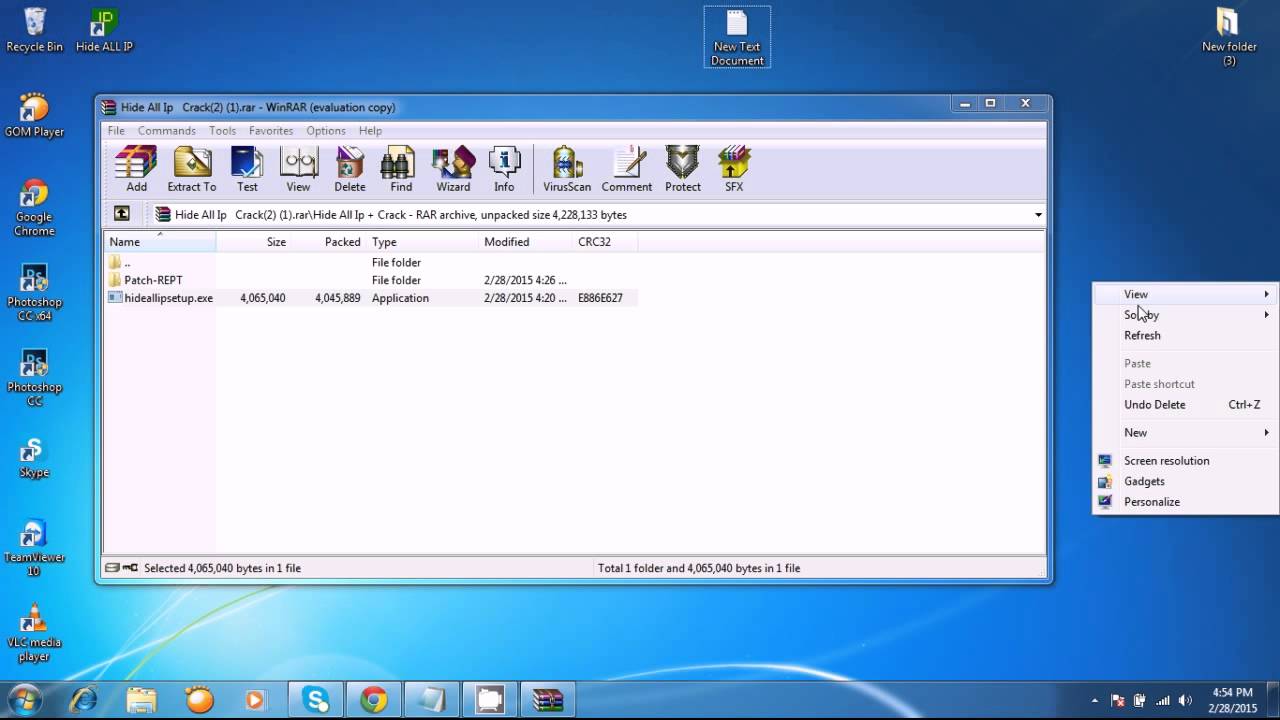Open Skype from the taskbar
Screen dimensions: 1280x720
316,699
